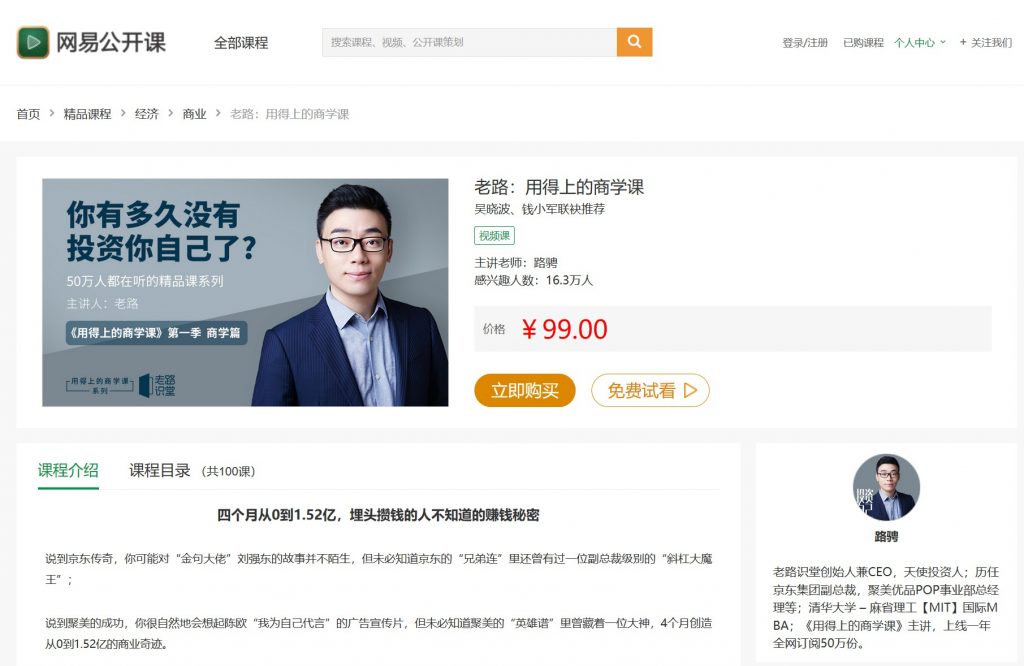1024x666 pixels.
Task: Expand the 经济 breadcrumb category
Action: (x=147, y=114)
